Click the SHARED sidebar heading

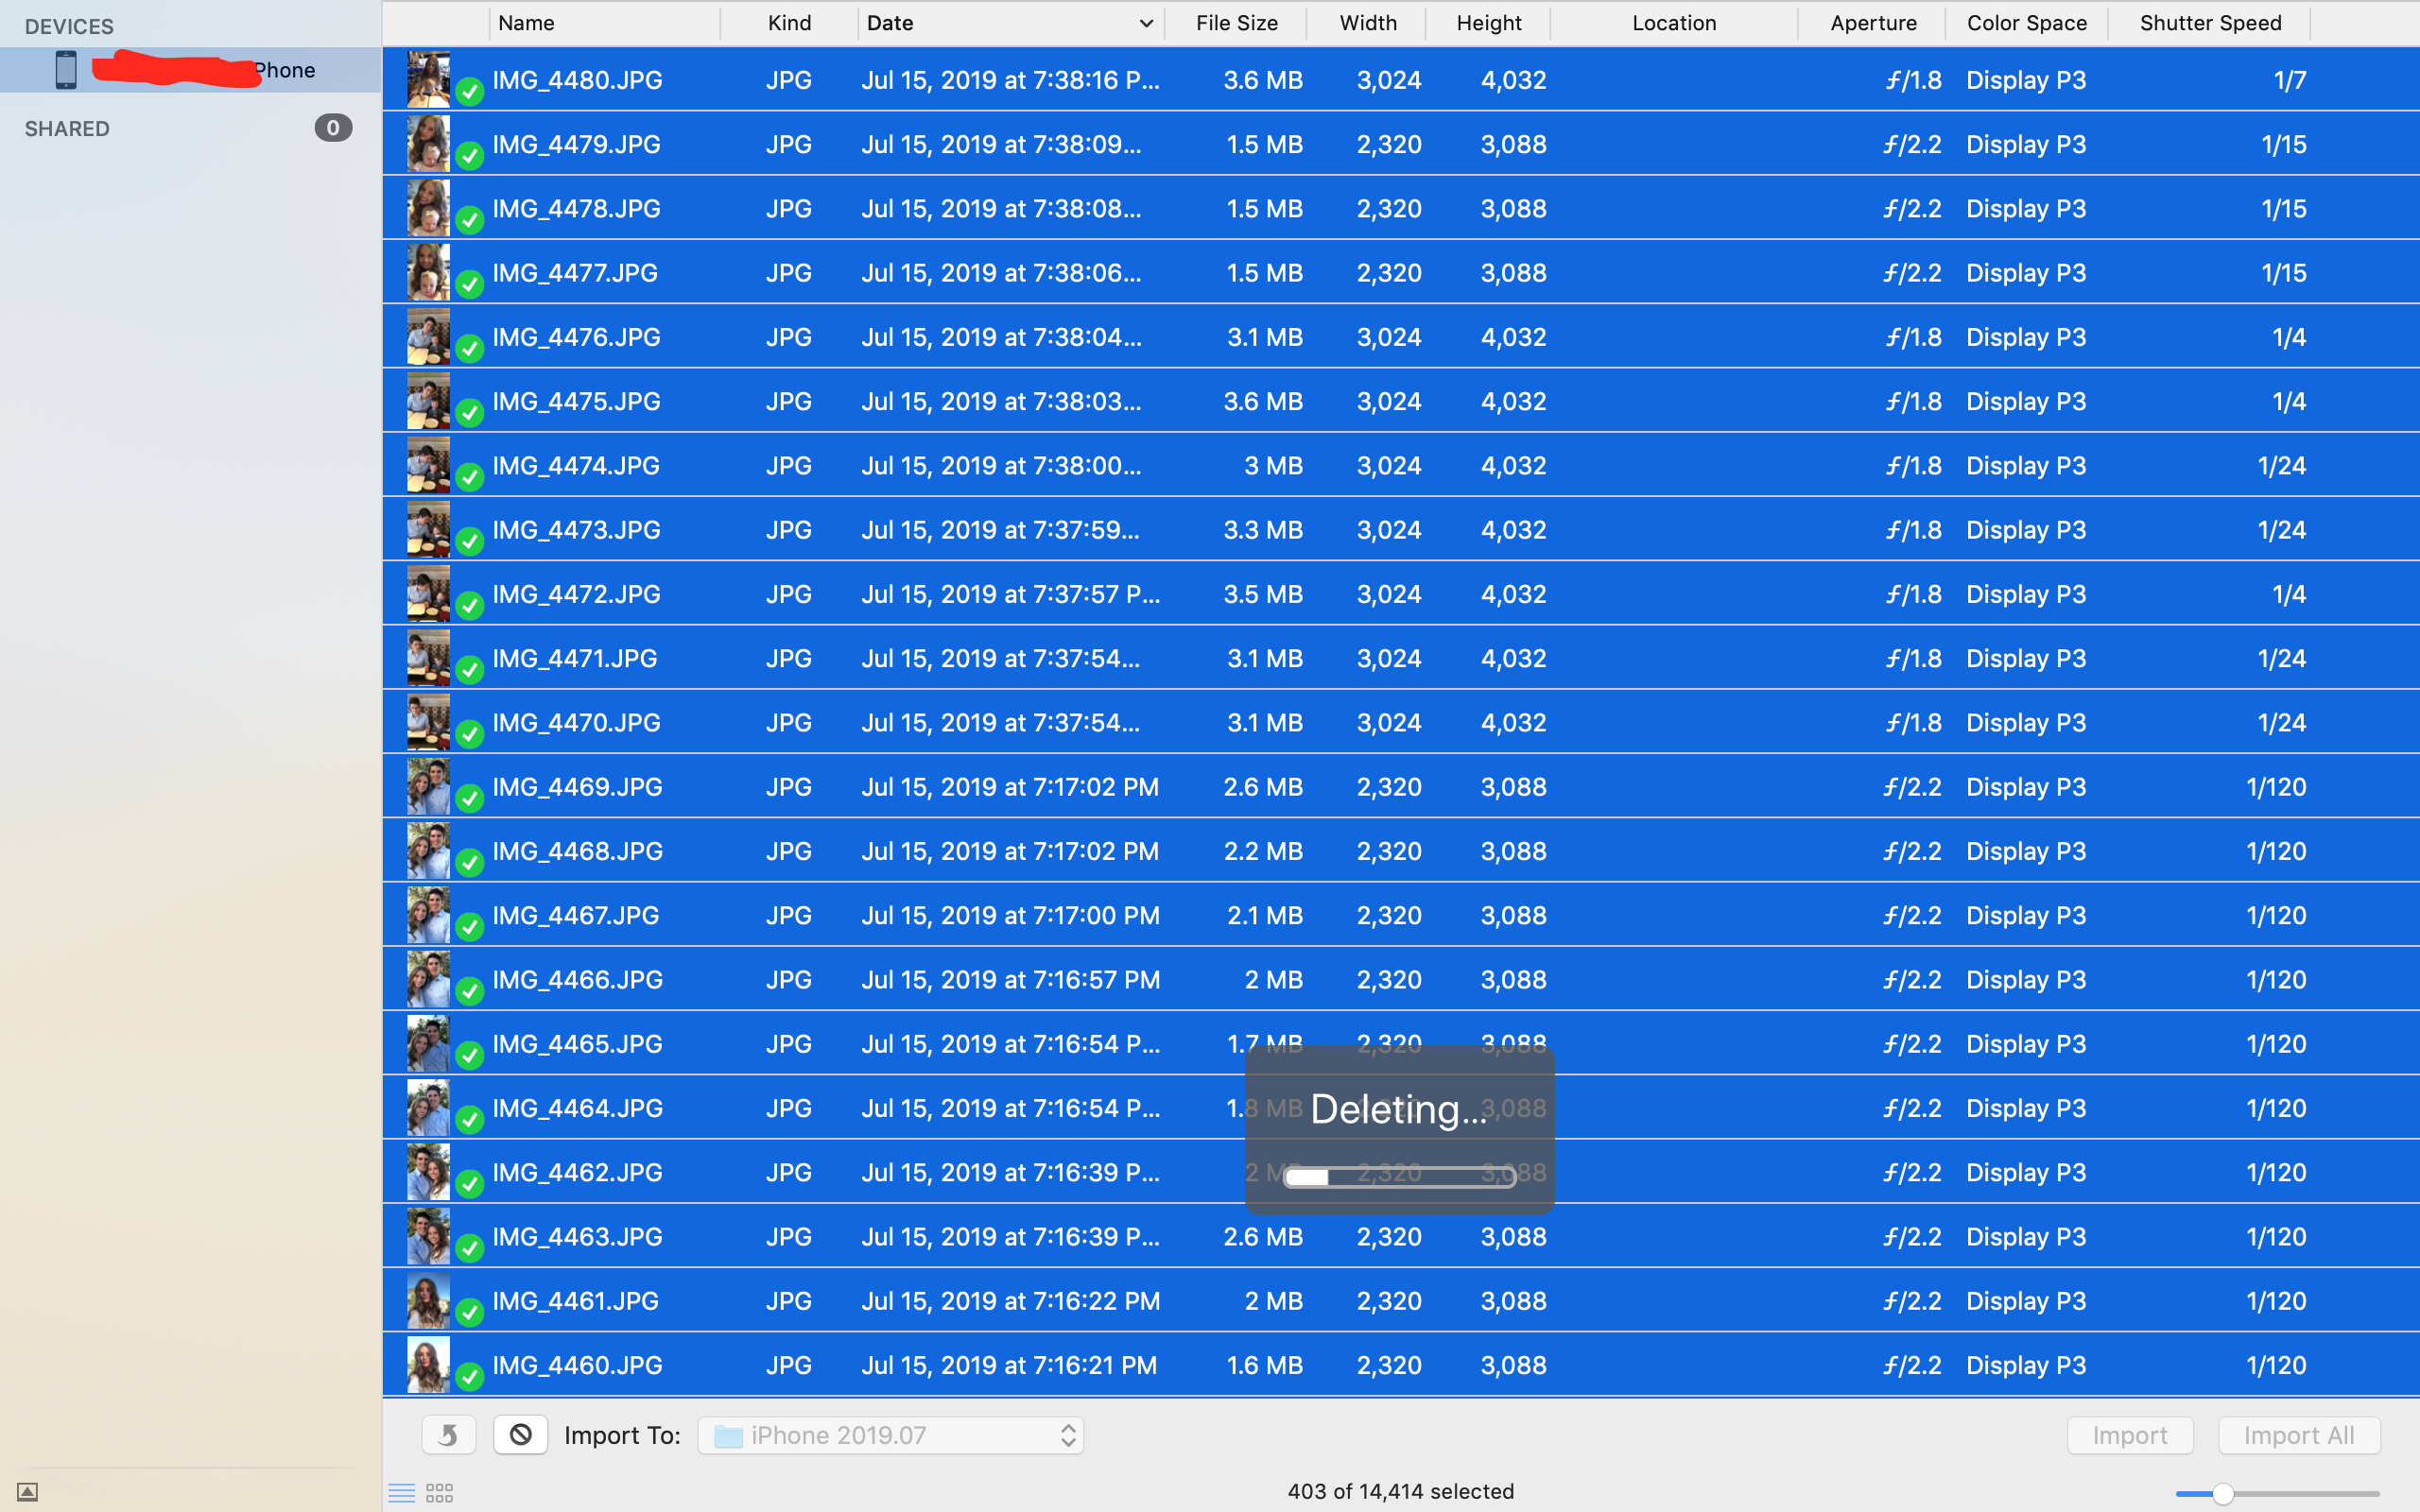click(x=67, y=129)
